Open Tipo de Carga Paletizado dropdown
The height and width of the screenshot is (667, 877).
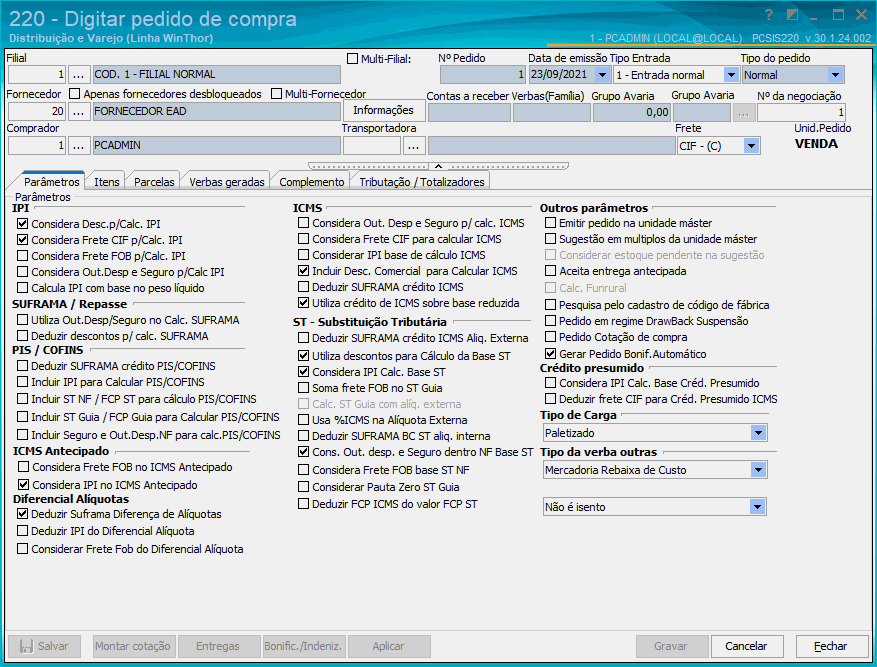(758, 433)
